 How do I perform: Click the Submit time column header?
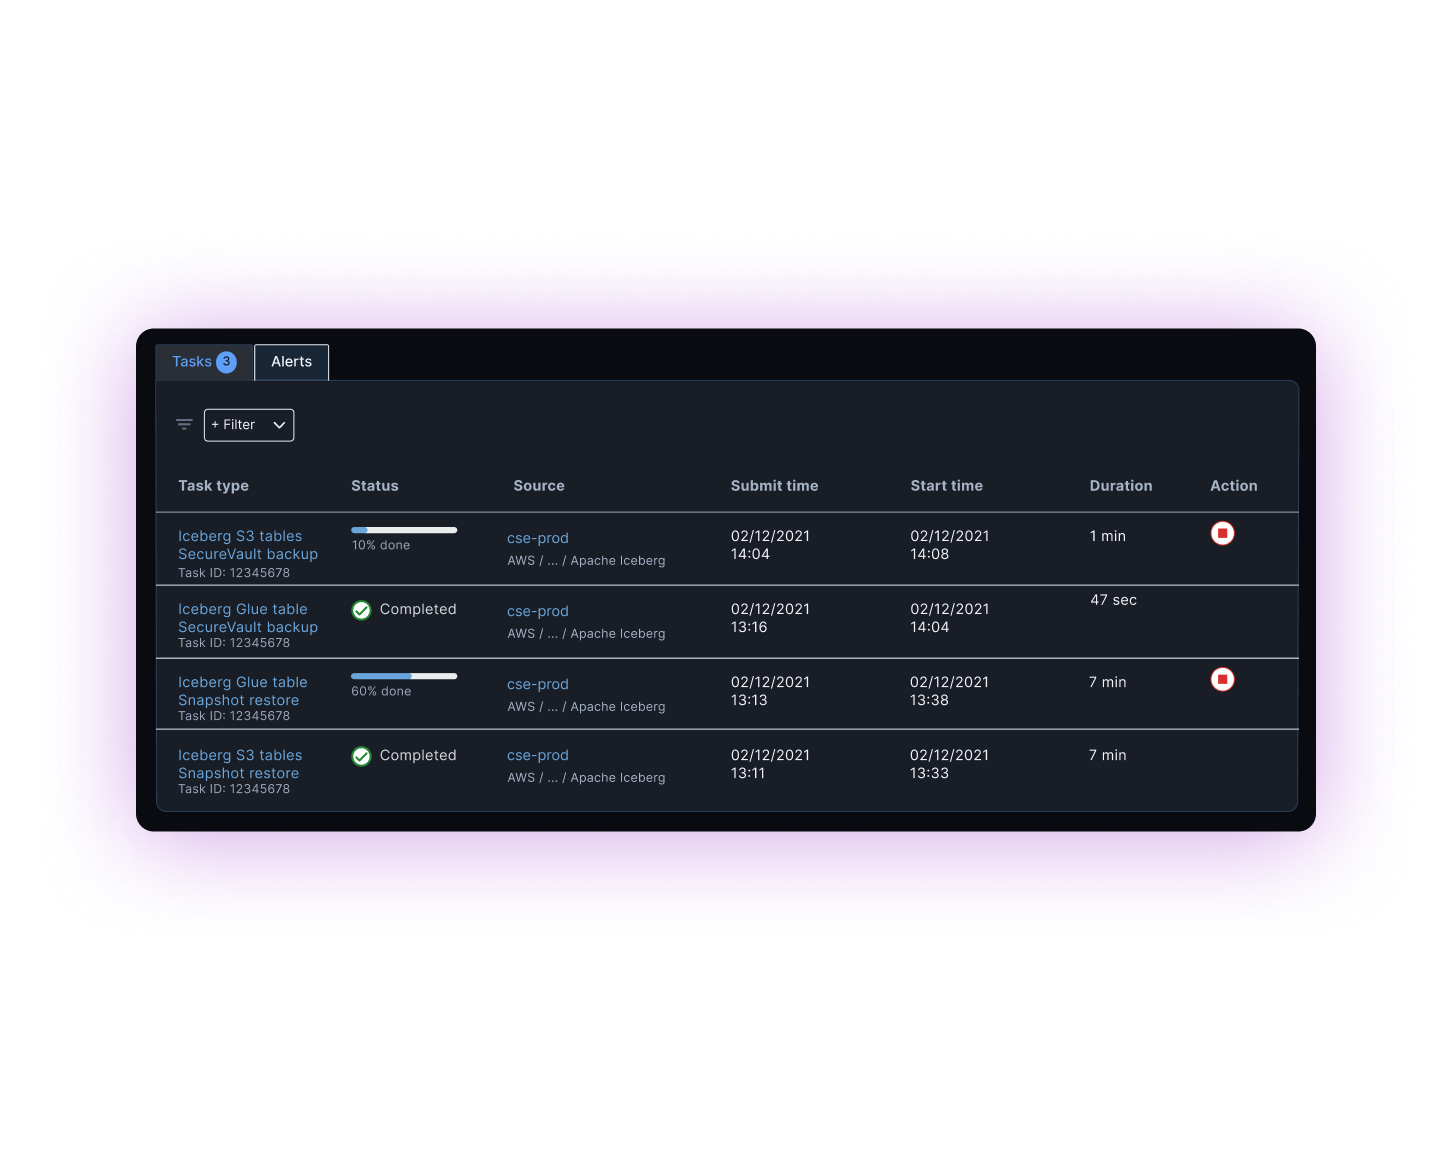(774, 486)
